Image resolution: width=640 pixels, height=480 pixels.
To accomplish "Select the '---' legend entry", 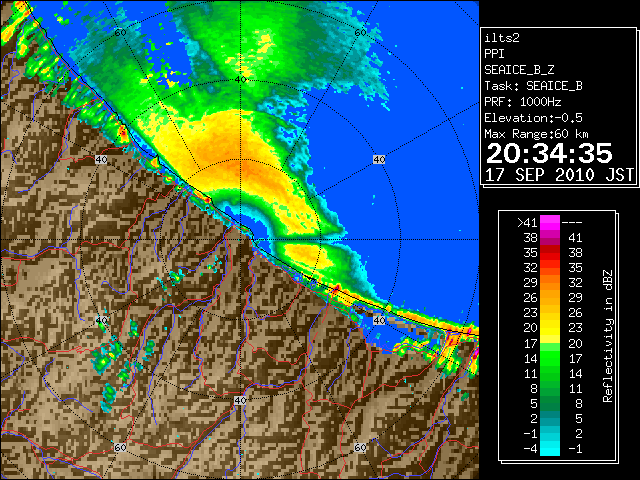I will coord(572,223).
